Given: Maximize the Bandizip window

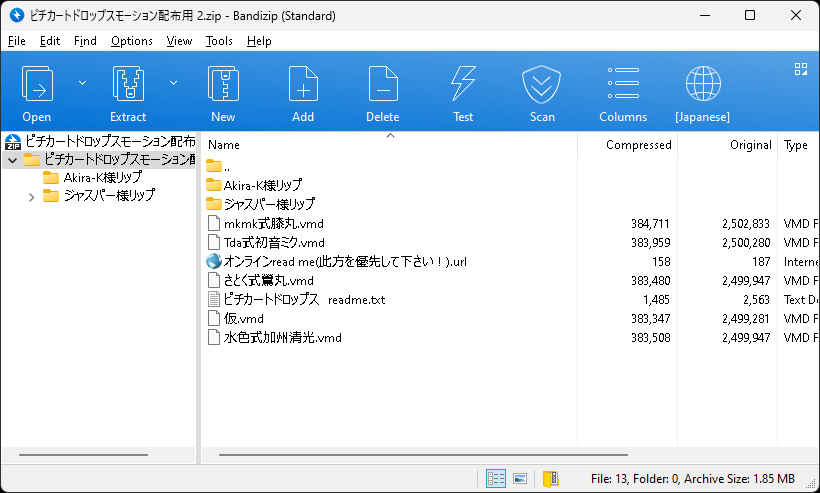Looking at the screenshot, I should (x=750, y=15).
